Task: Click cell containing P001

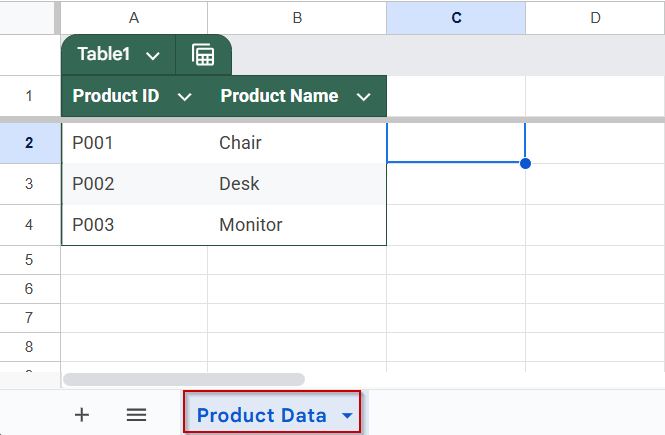Action: click(134, 143)
